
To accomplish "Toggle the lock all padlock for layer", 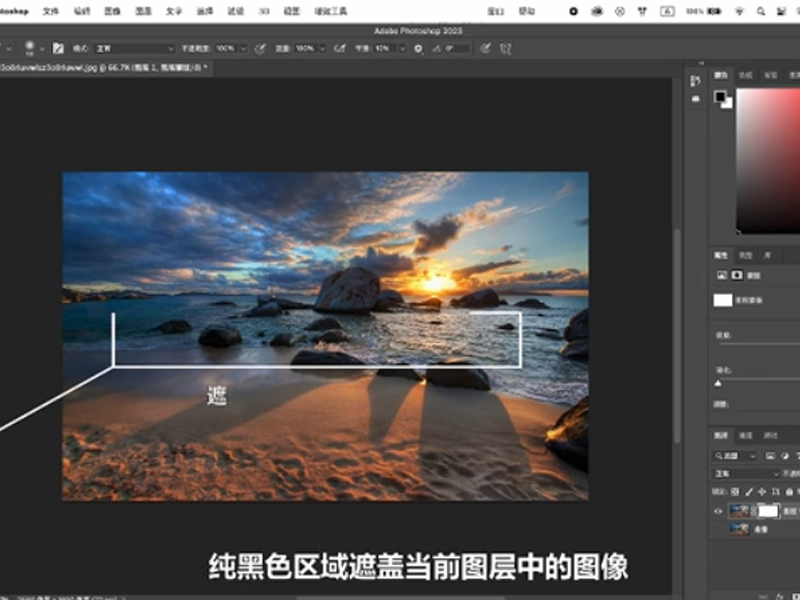I will pyautogui.click(x=790, y=491).
